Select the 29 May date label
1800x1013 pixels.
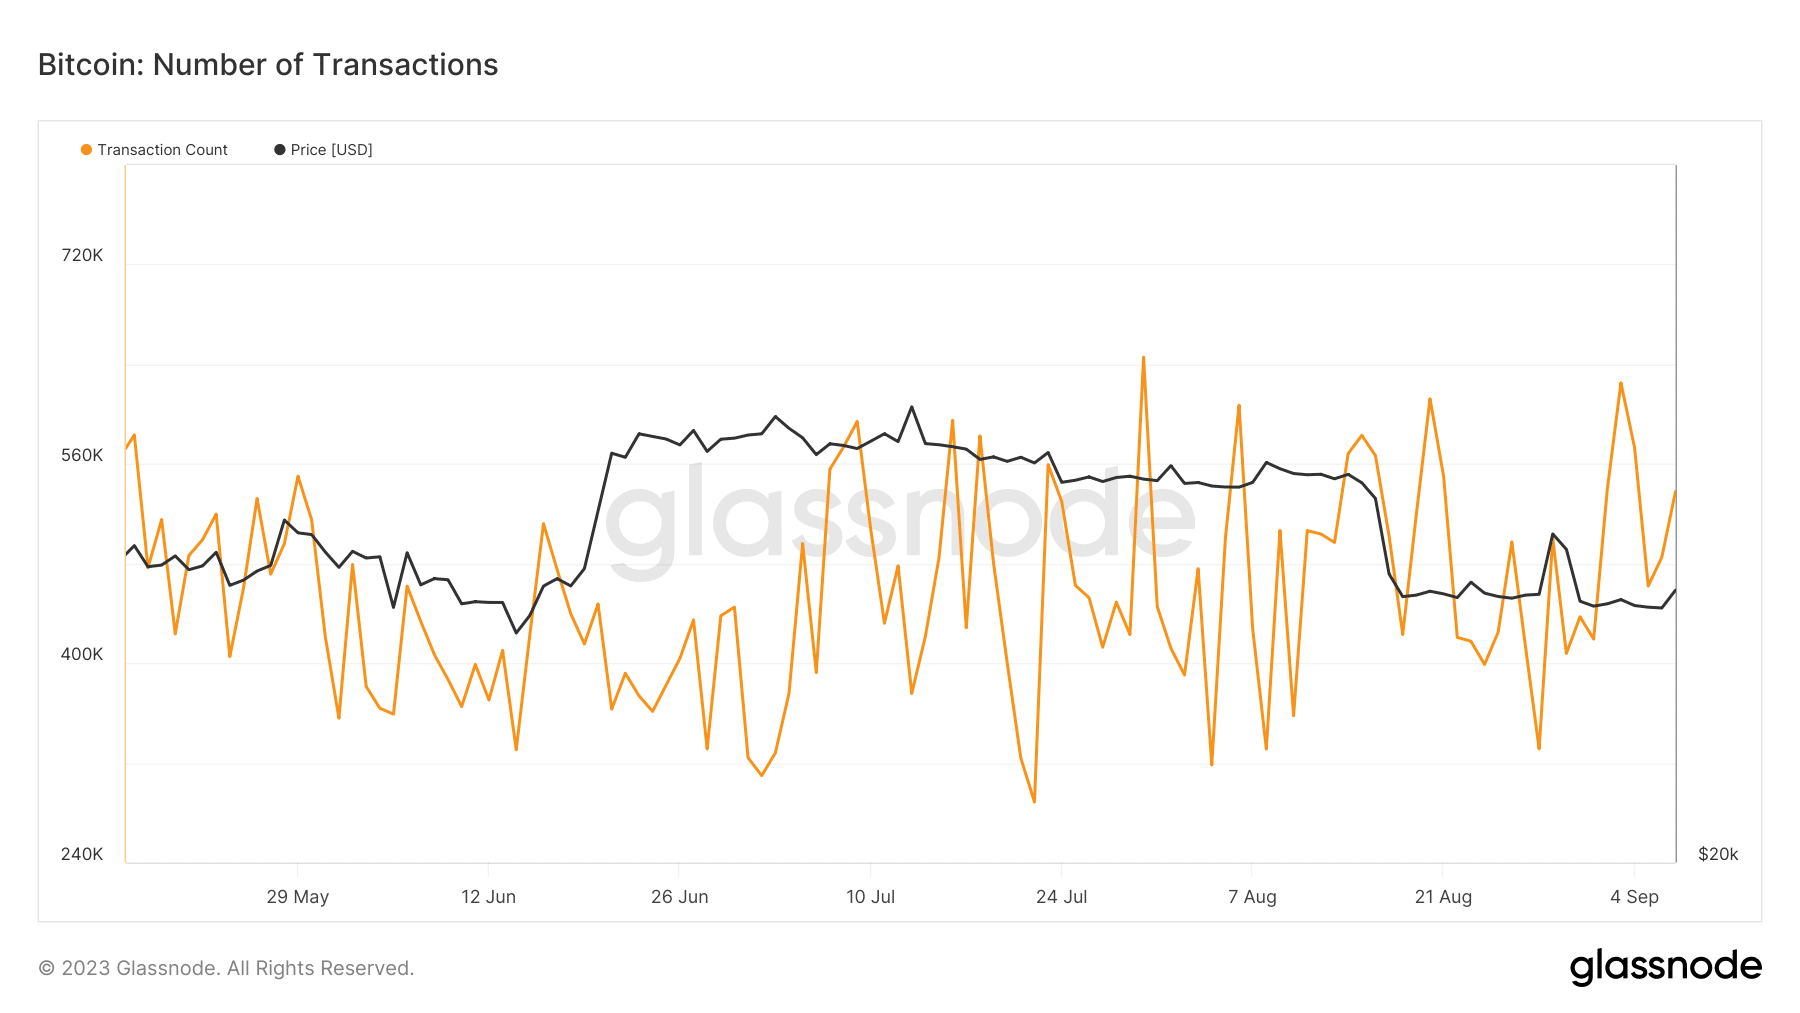(x=298, y=897)
